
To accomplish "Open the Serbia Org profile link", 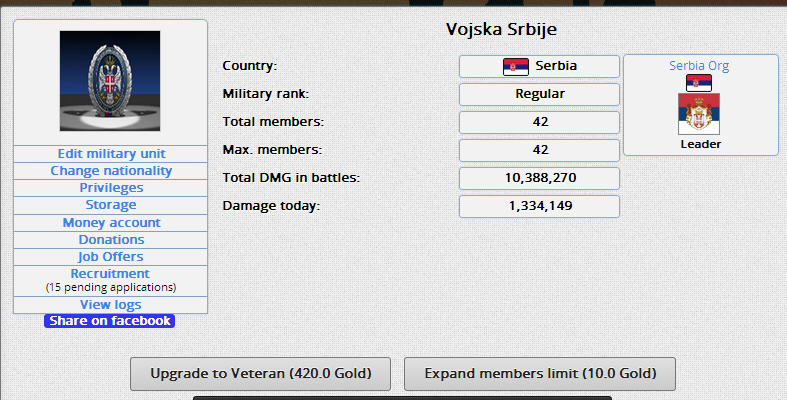I will tap(699, 66).
